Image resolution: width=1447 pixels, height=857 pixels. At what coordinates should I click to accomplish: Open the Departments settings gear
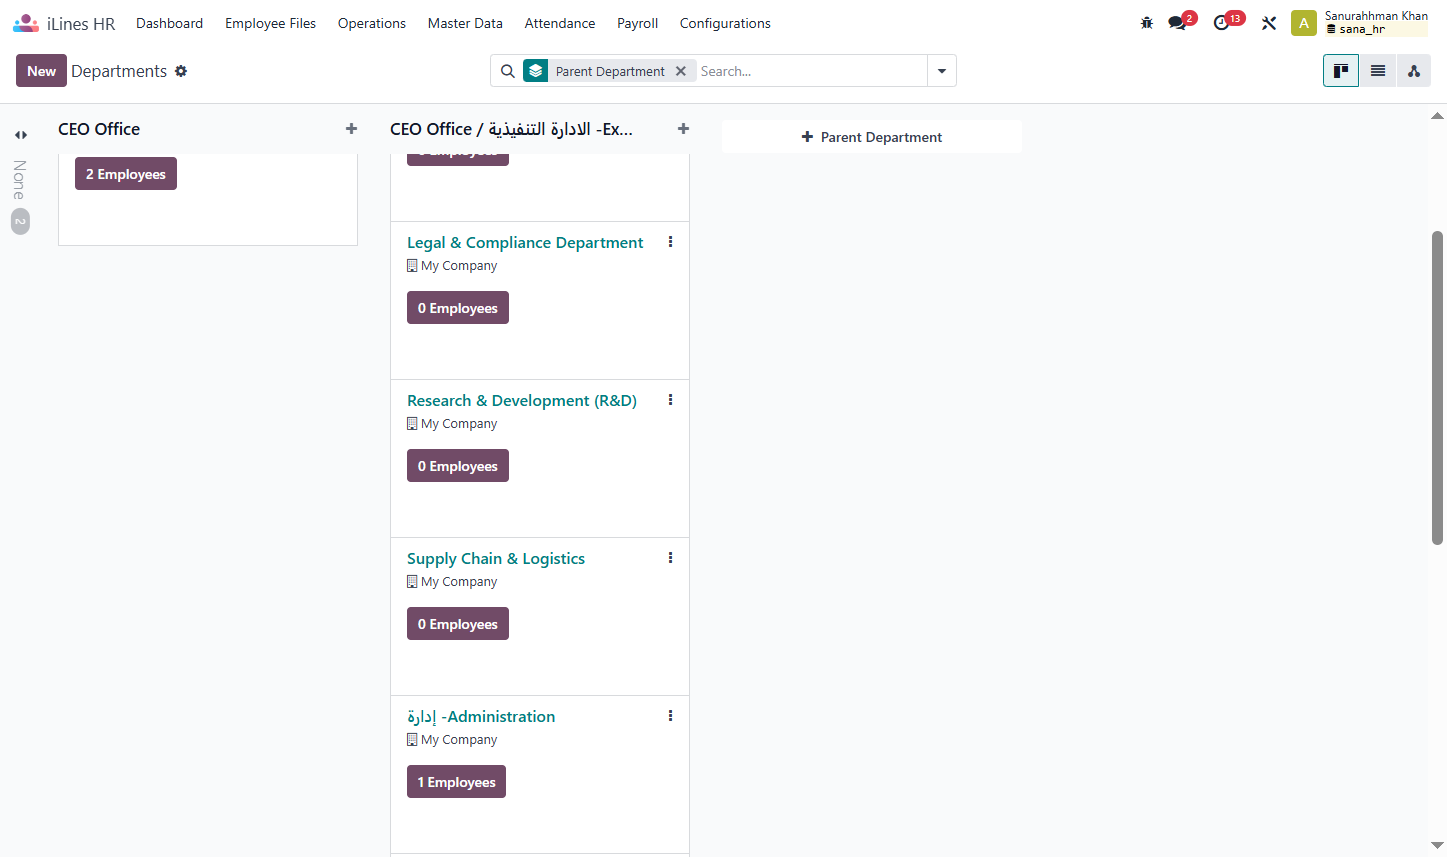click(181, 71)
